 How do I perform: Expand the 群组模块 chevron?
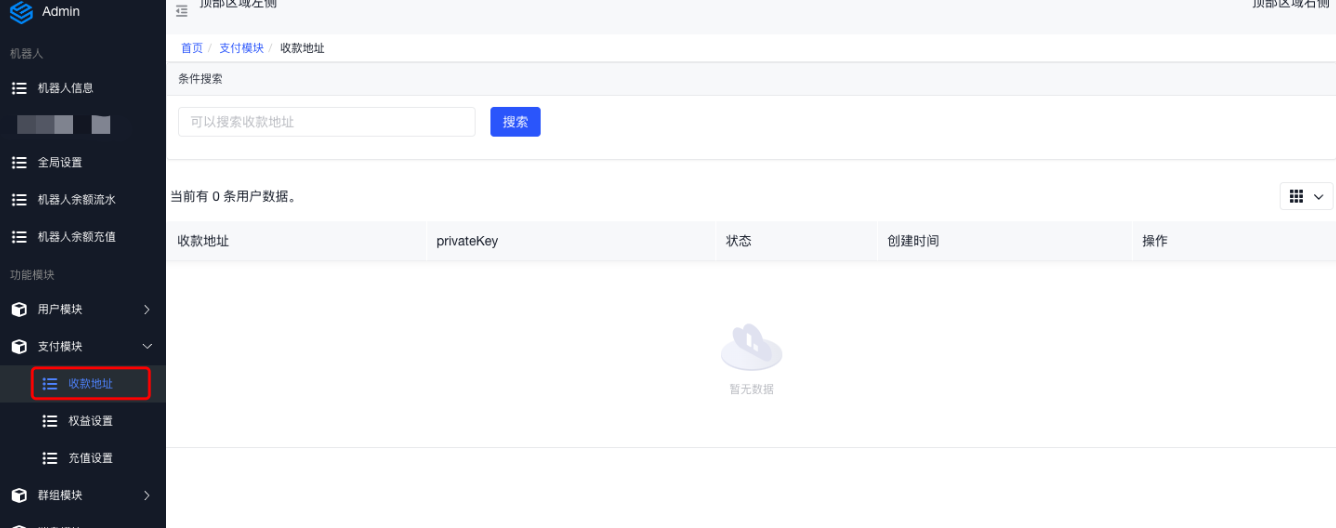pyautogui.click(x=147, y=495)
